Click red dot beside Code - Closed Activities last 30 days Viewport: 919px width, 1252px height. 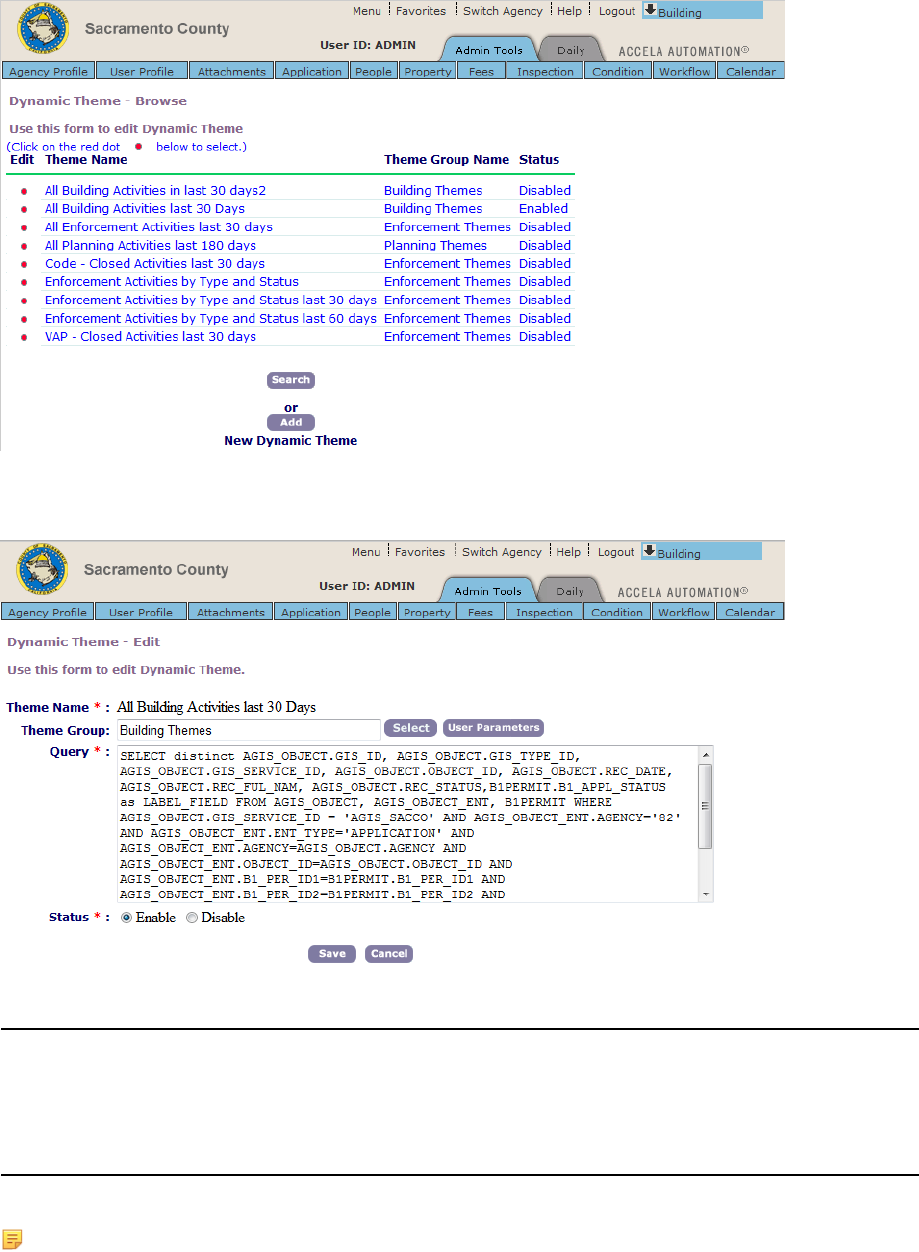point(23,264)
